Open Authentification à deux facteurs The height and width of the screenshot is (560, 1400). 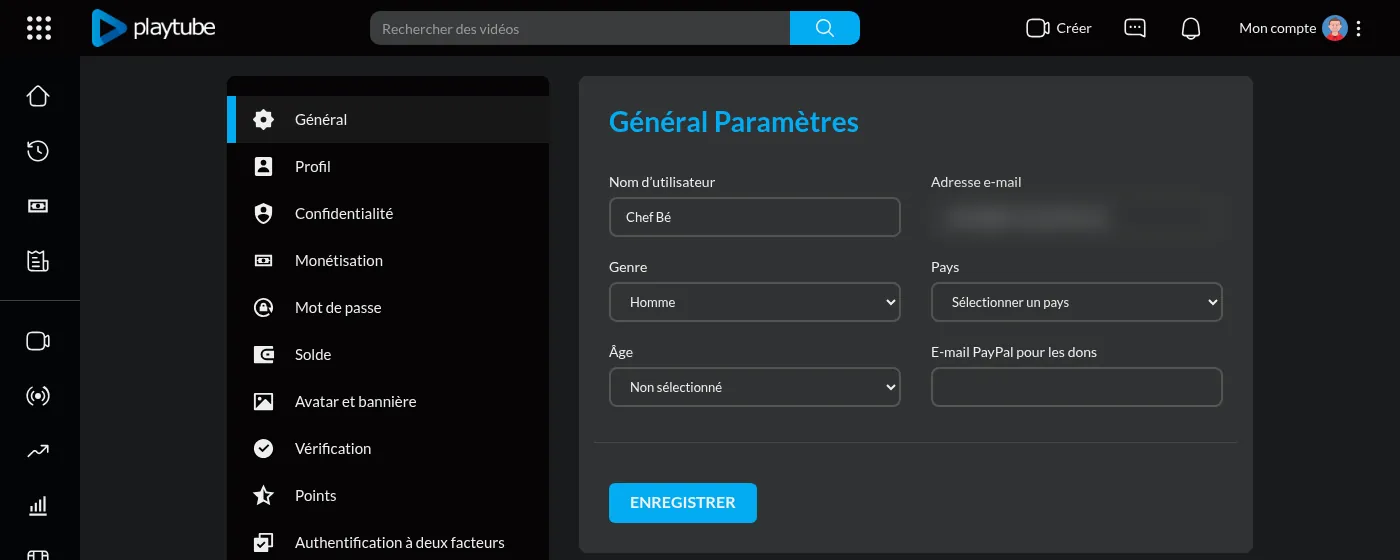388,542
